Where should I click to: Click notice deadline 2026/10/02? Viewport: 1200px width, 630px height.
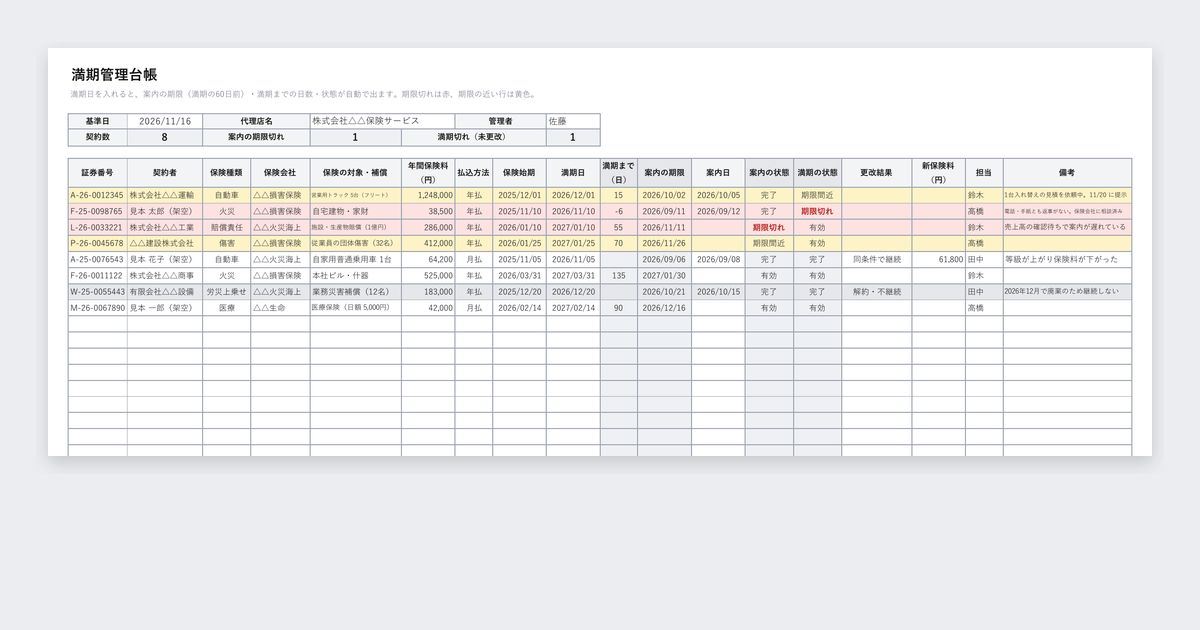(x=664, y=196)
